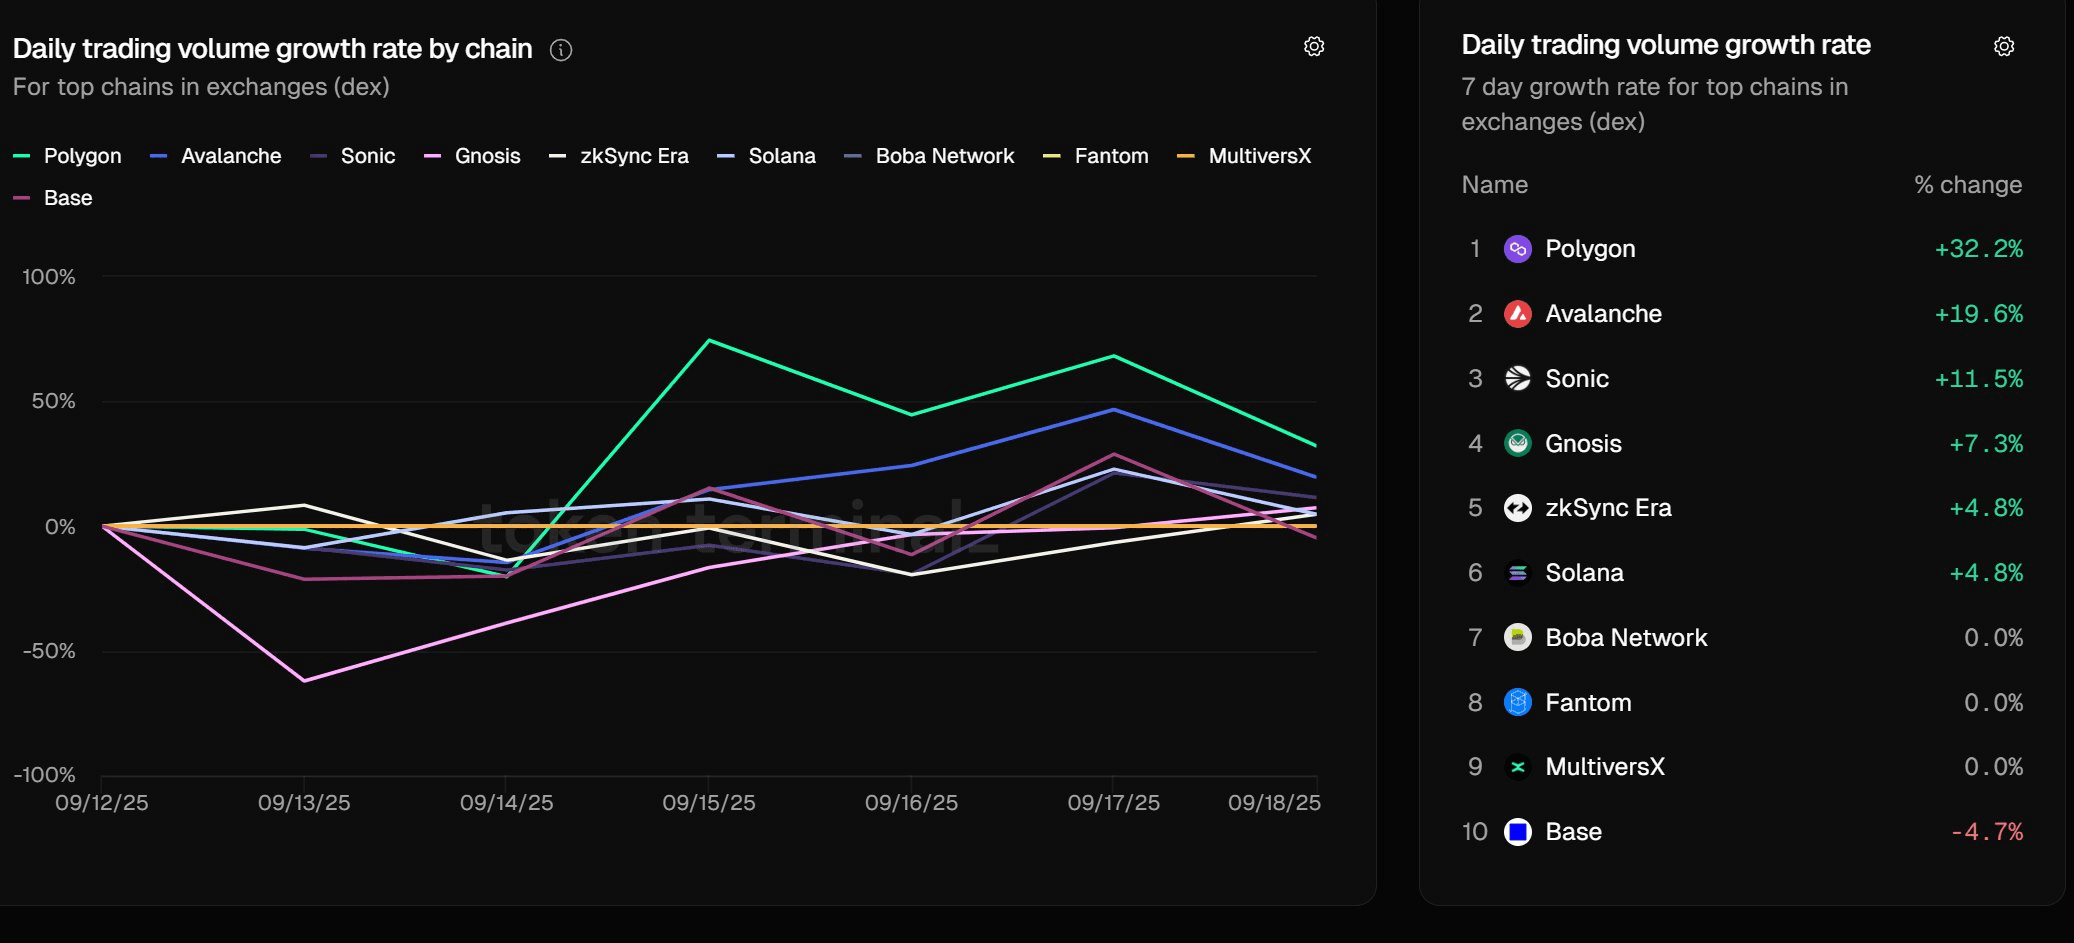Toggle Gnosis series in chart legend

coord(472,156)
